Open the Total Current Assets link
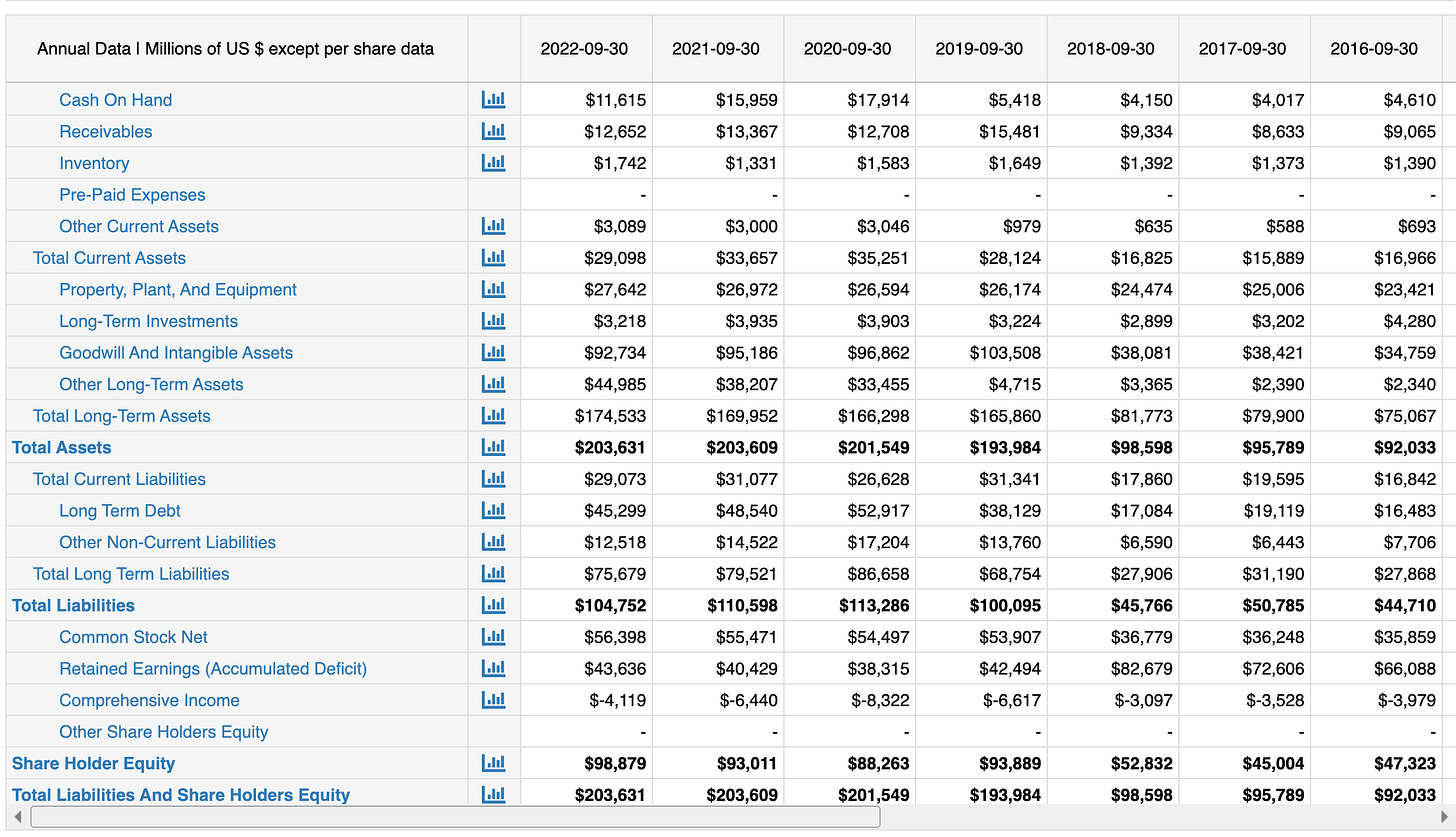The height and width of the screenshot is (837, 1456). click(109, 258)
